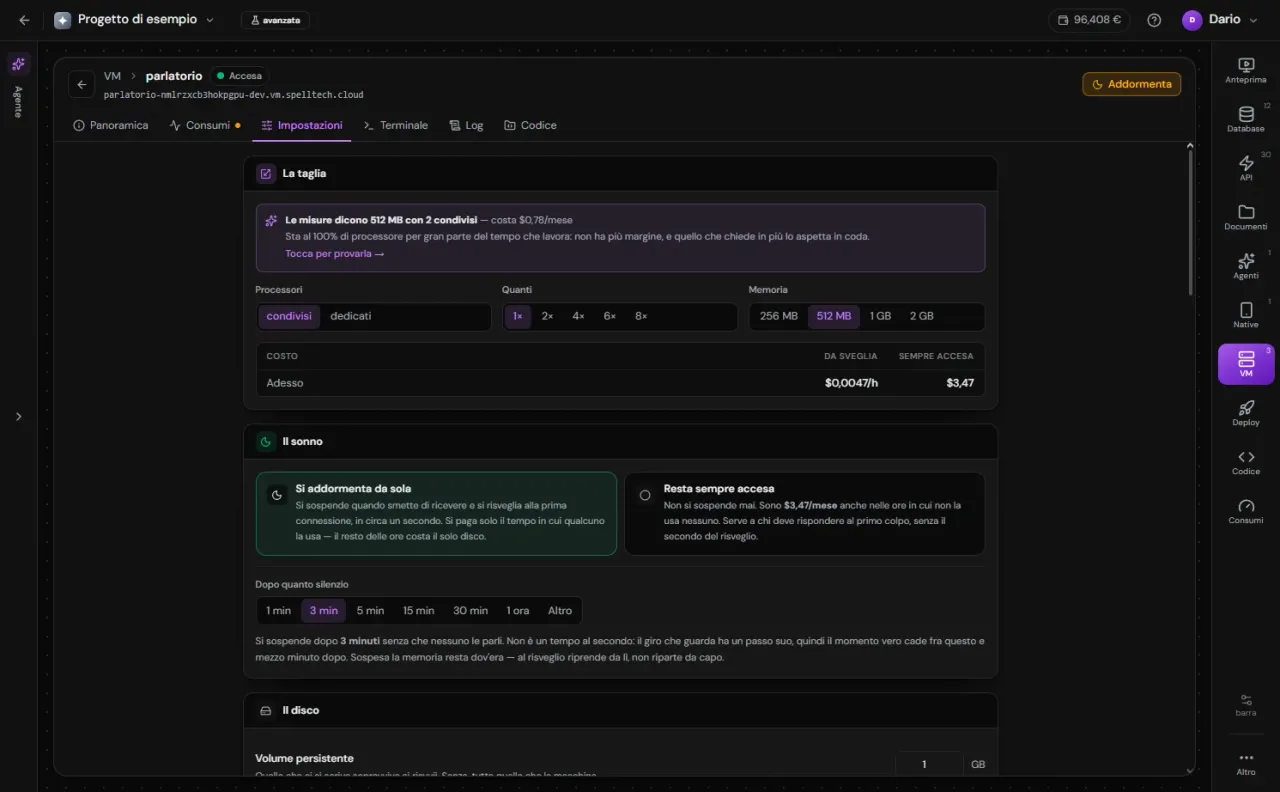The width and height of the screenshot is (1280, 792).
Task: Click the settings page vertical scrollbar
Action: click(1189, 220)
